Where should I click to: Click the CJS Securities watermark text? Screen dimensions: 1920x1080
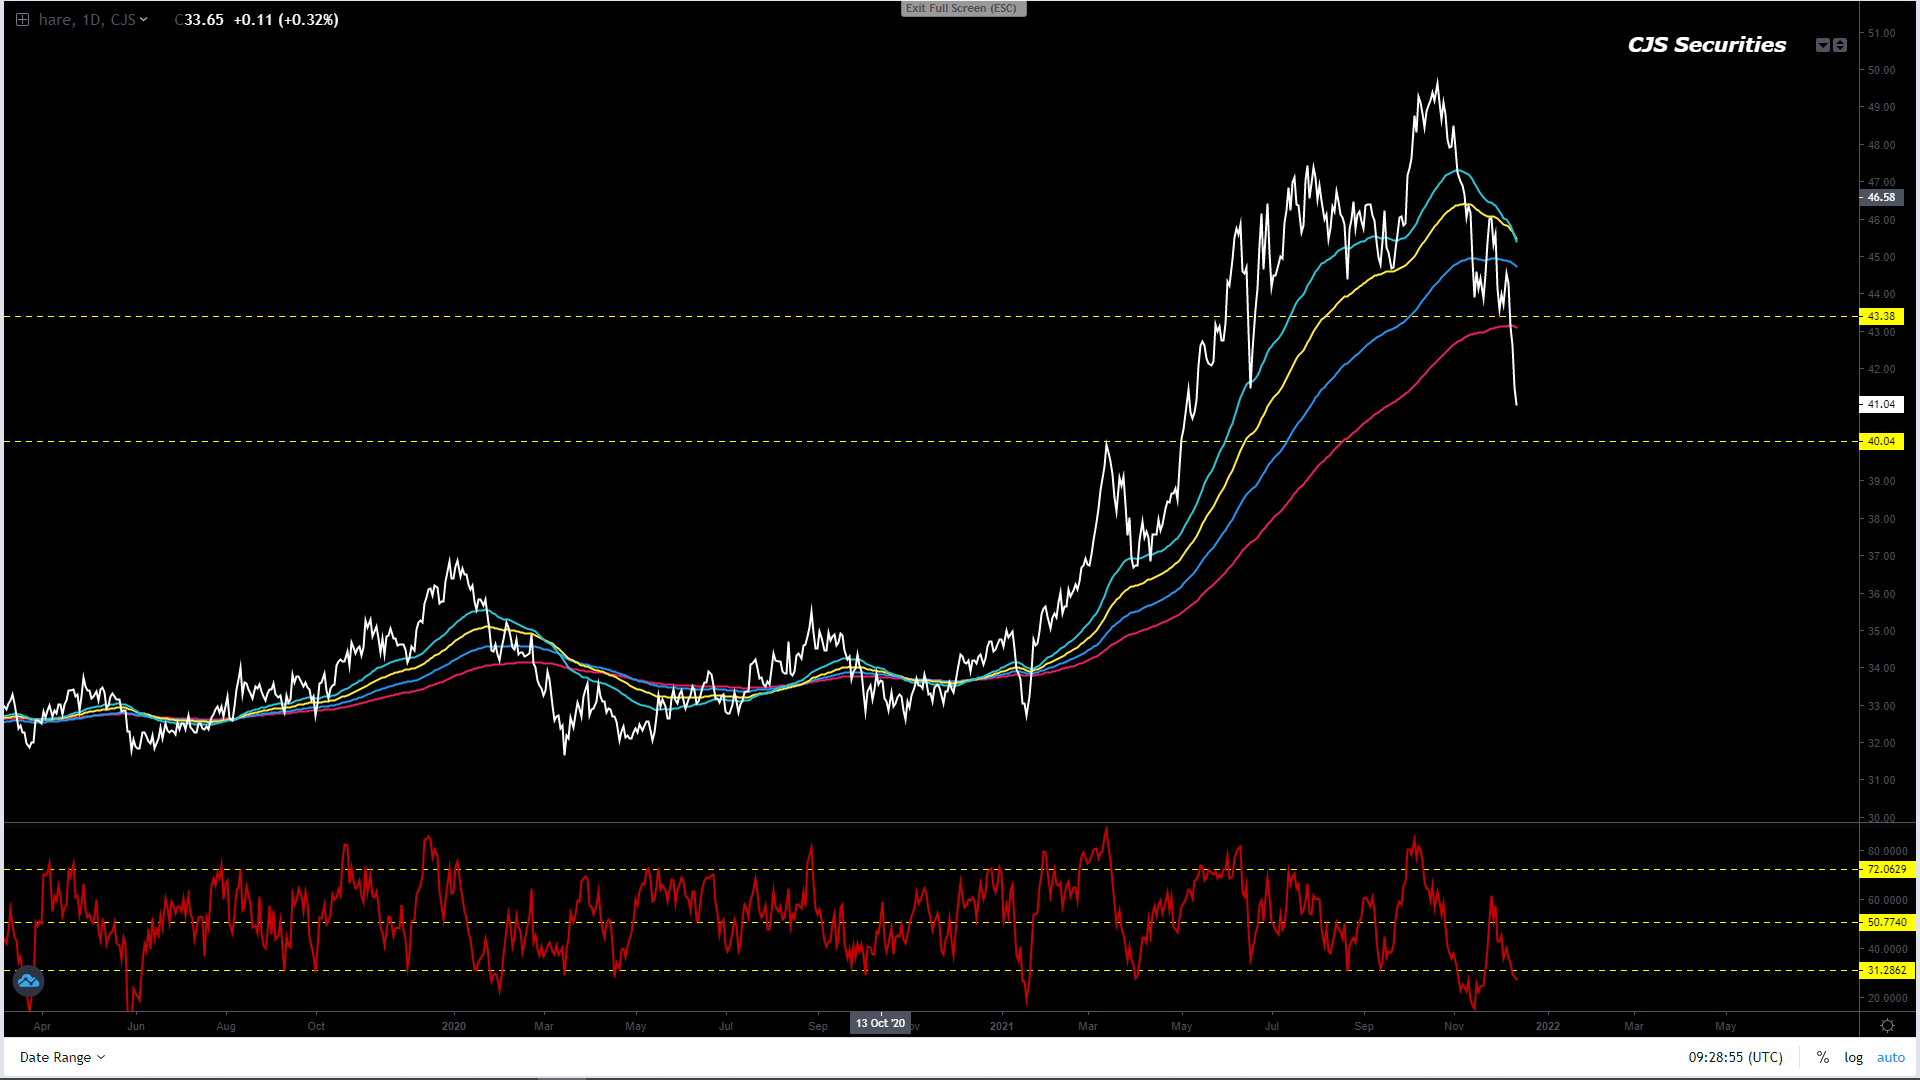point(1706,45)
